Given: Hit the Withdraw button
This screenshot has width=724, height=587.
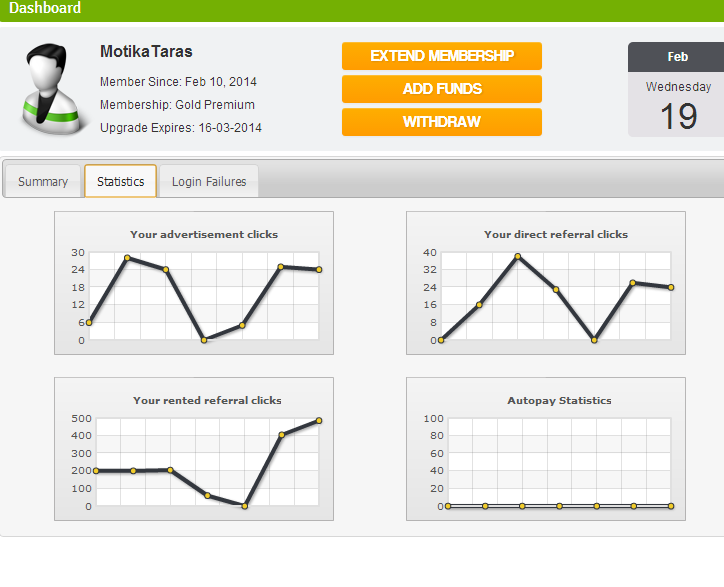Looking at the screenshot, I should click(441, 122).
